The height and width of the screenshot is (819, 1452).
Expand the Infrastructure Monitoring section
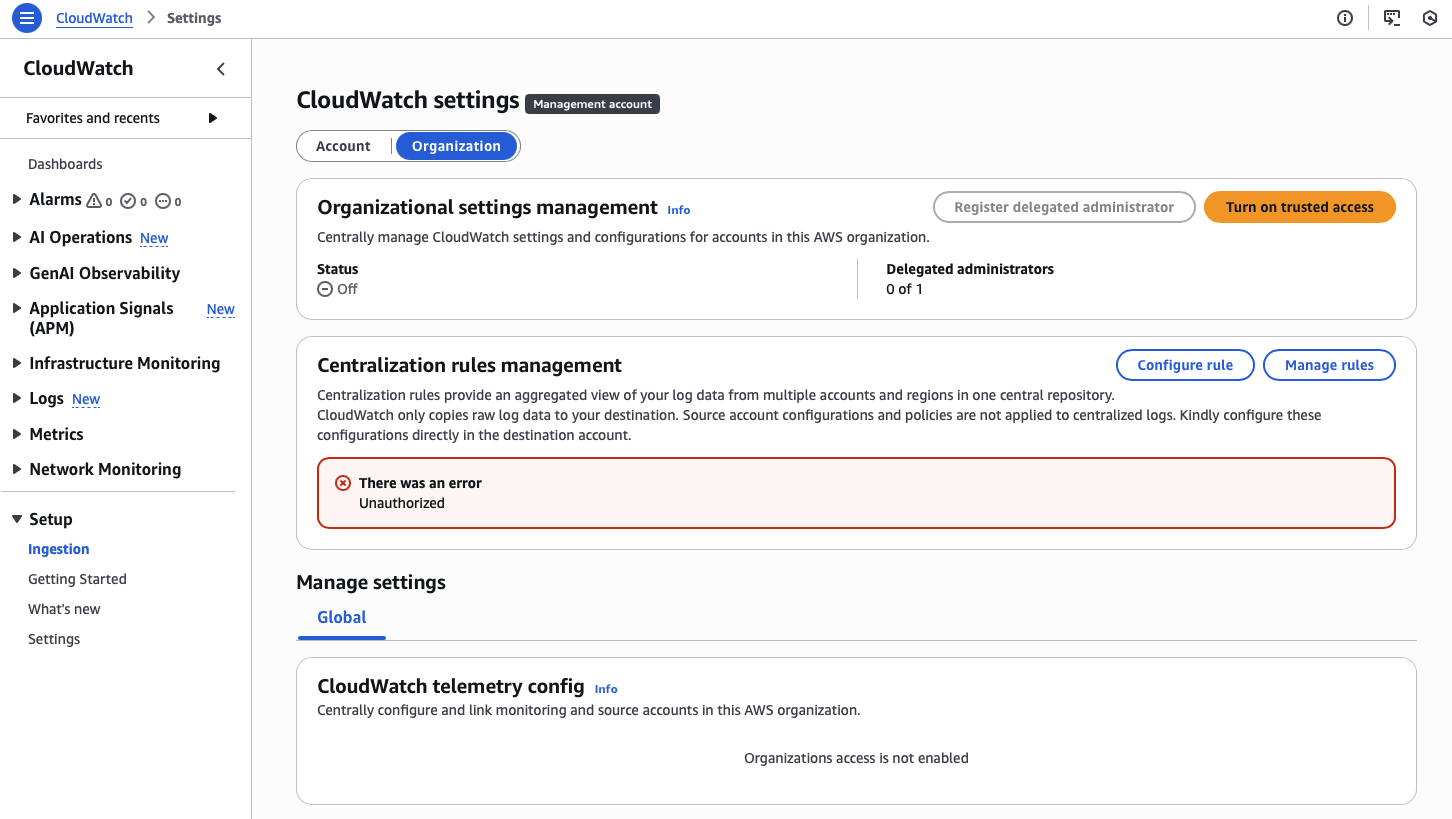pyautogui.click(x=17, y=363)
